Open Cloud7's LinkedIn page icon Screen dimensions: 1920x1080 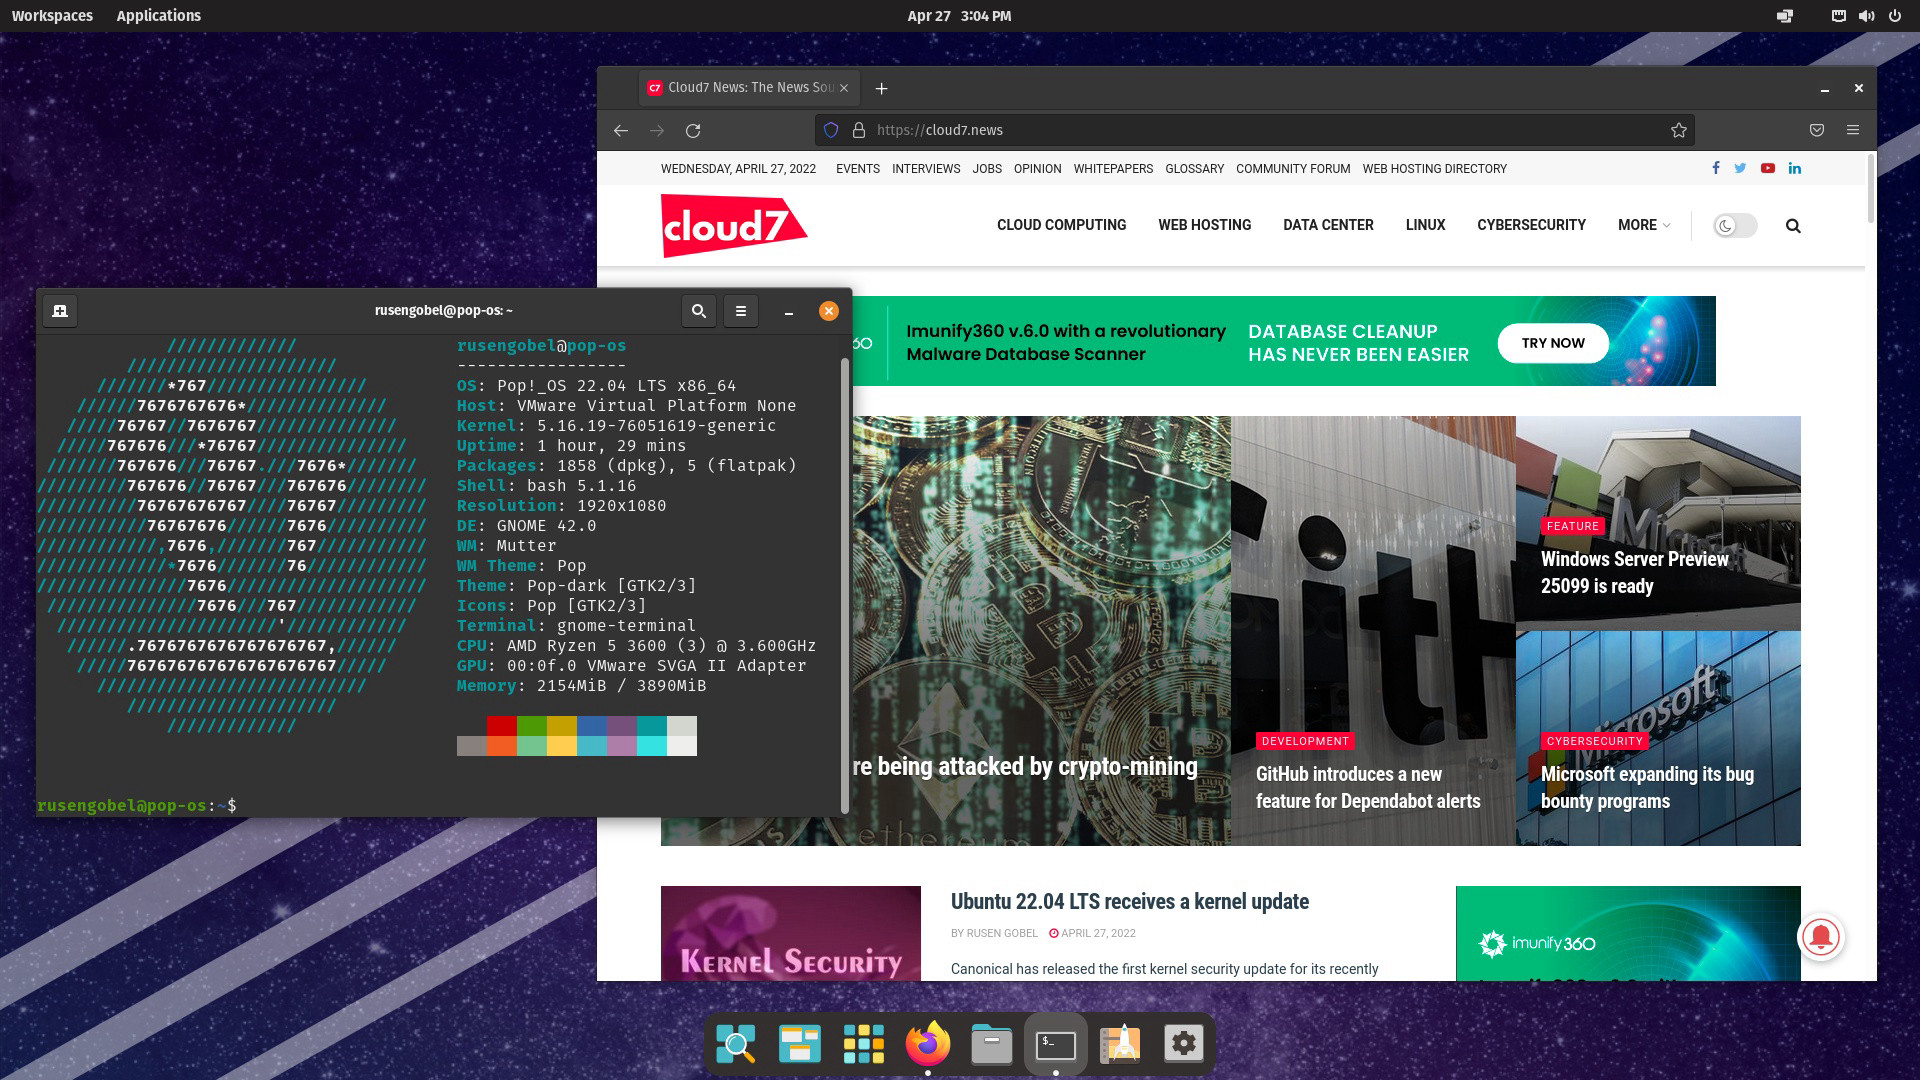pos(1795,168)
